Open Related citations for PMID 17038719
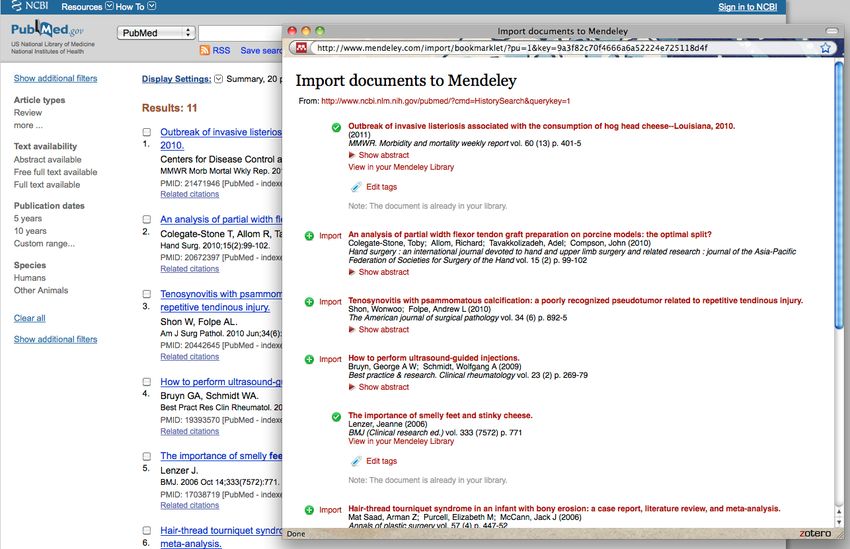This screenshot has width=850, height=549. click(190, 505)
